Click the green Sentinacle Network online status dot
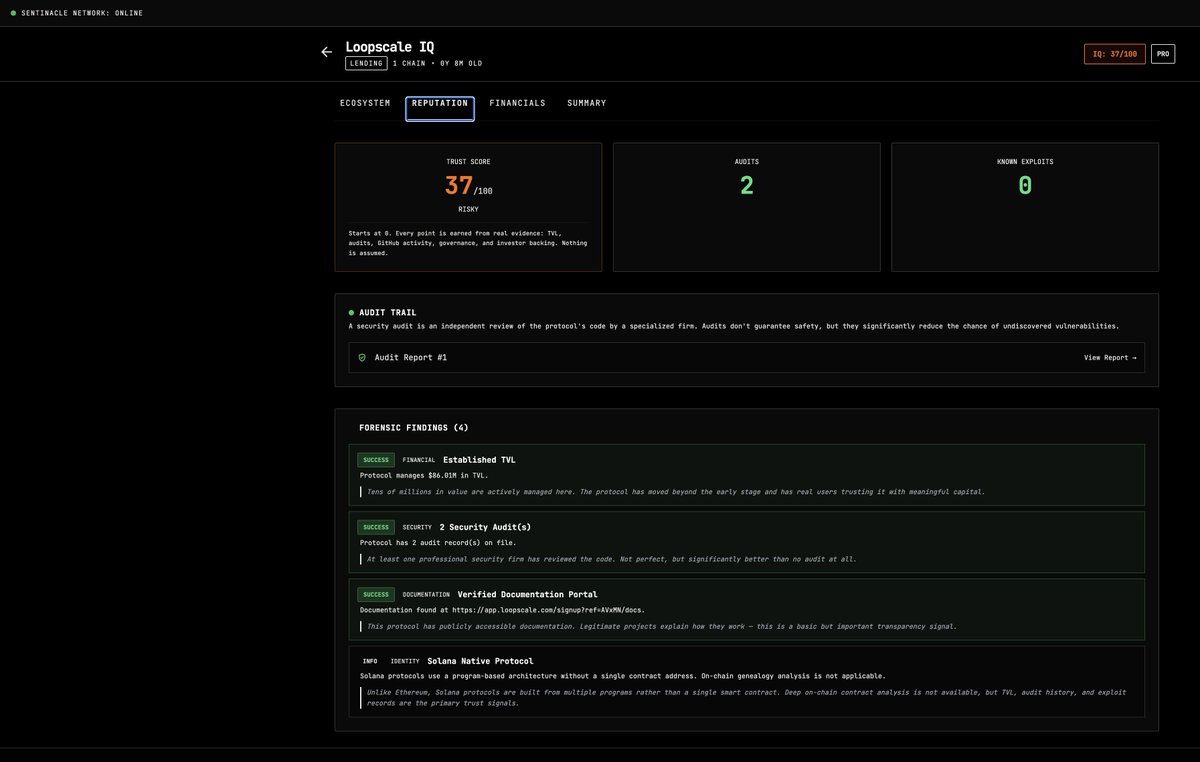The width and height of the screenshot is (1200, 762). (13, 13)
